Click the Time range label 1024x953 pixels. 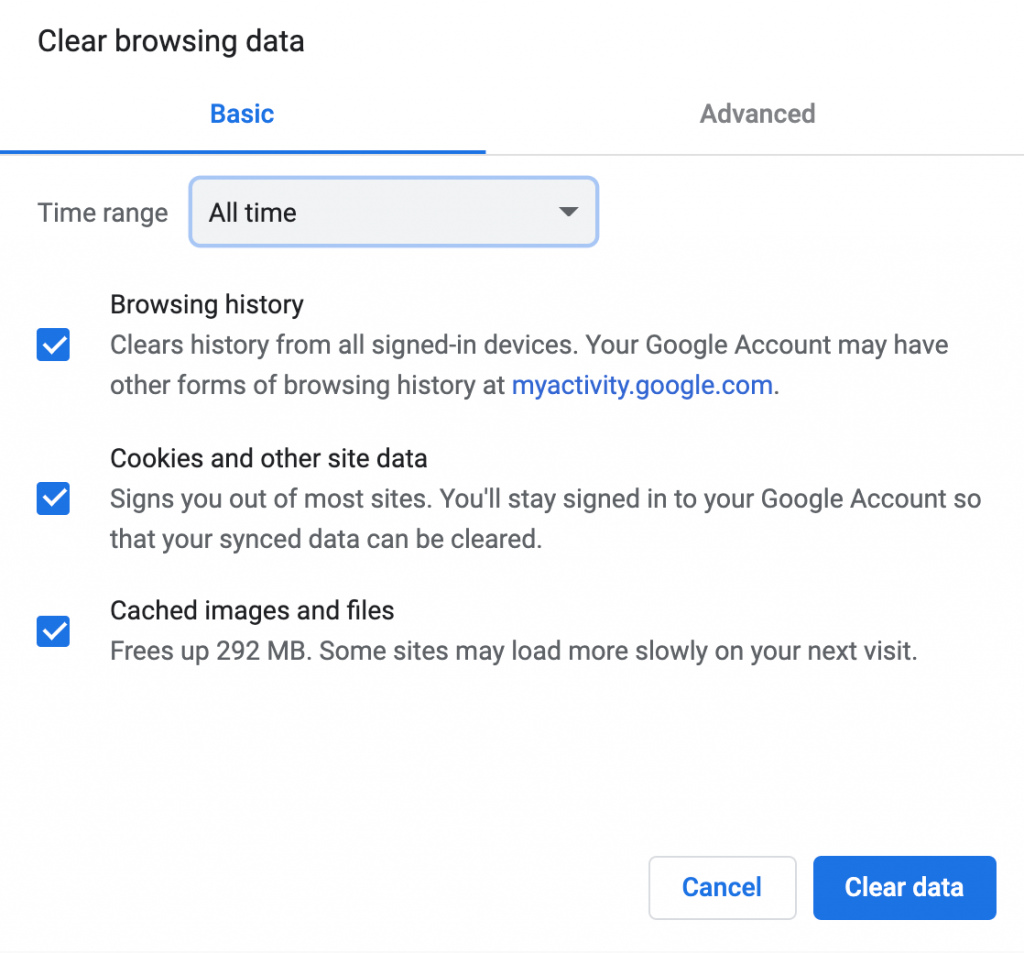point(101,212)
